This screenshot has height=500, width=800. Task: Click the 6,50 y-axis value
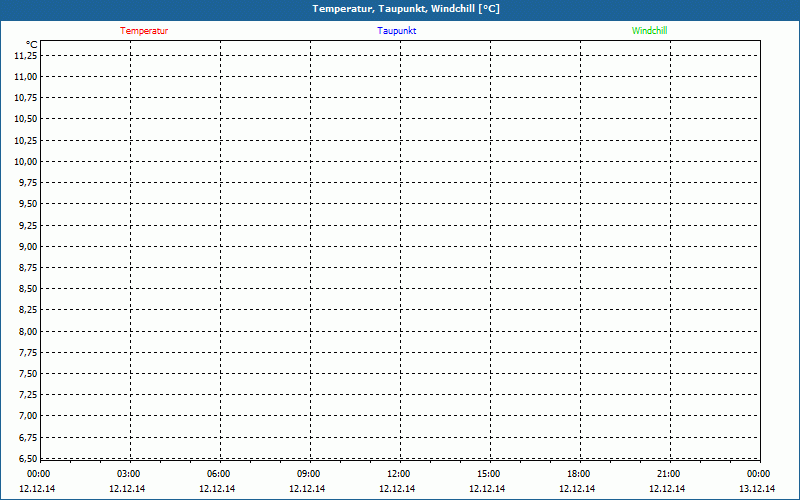28,459
